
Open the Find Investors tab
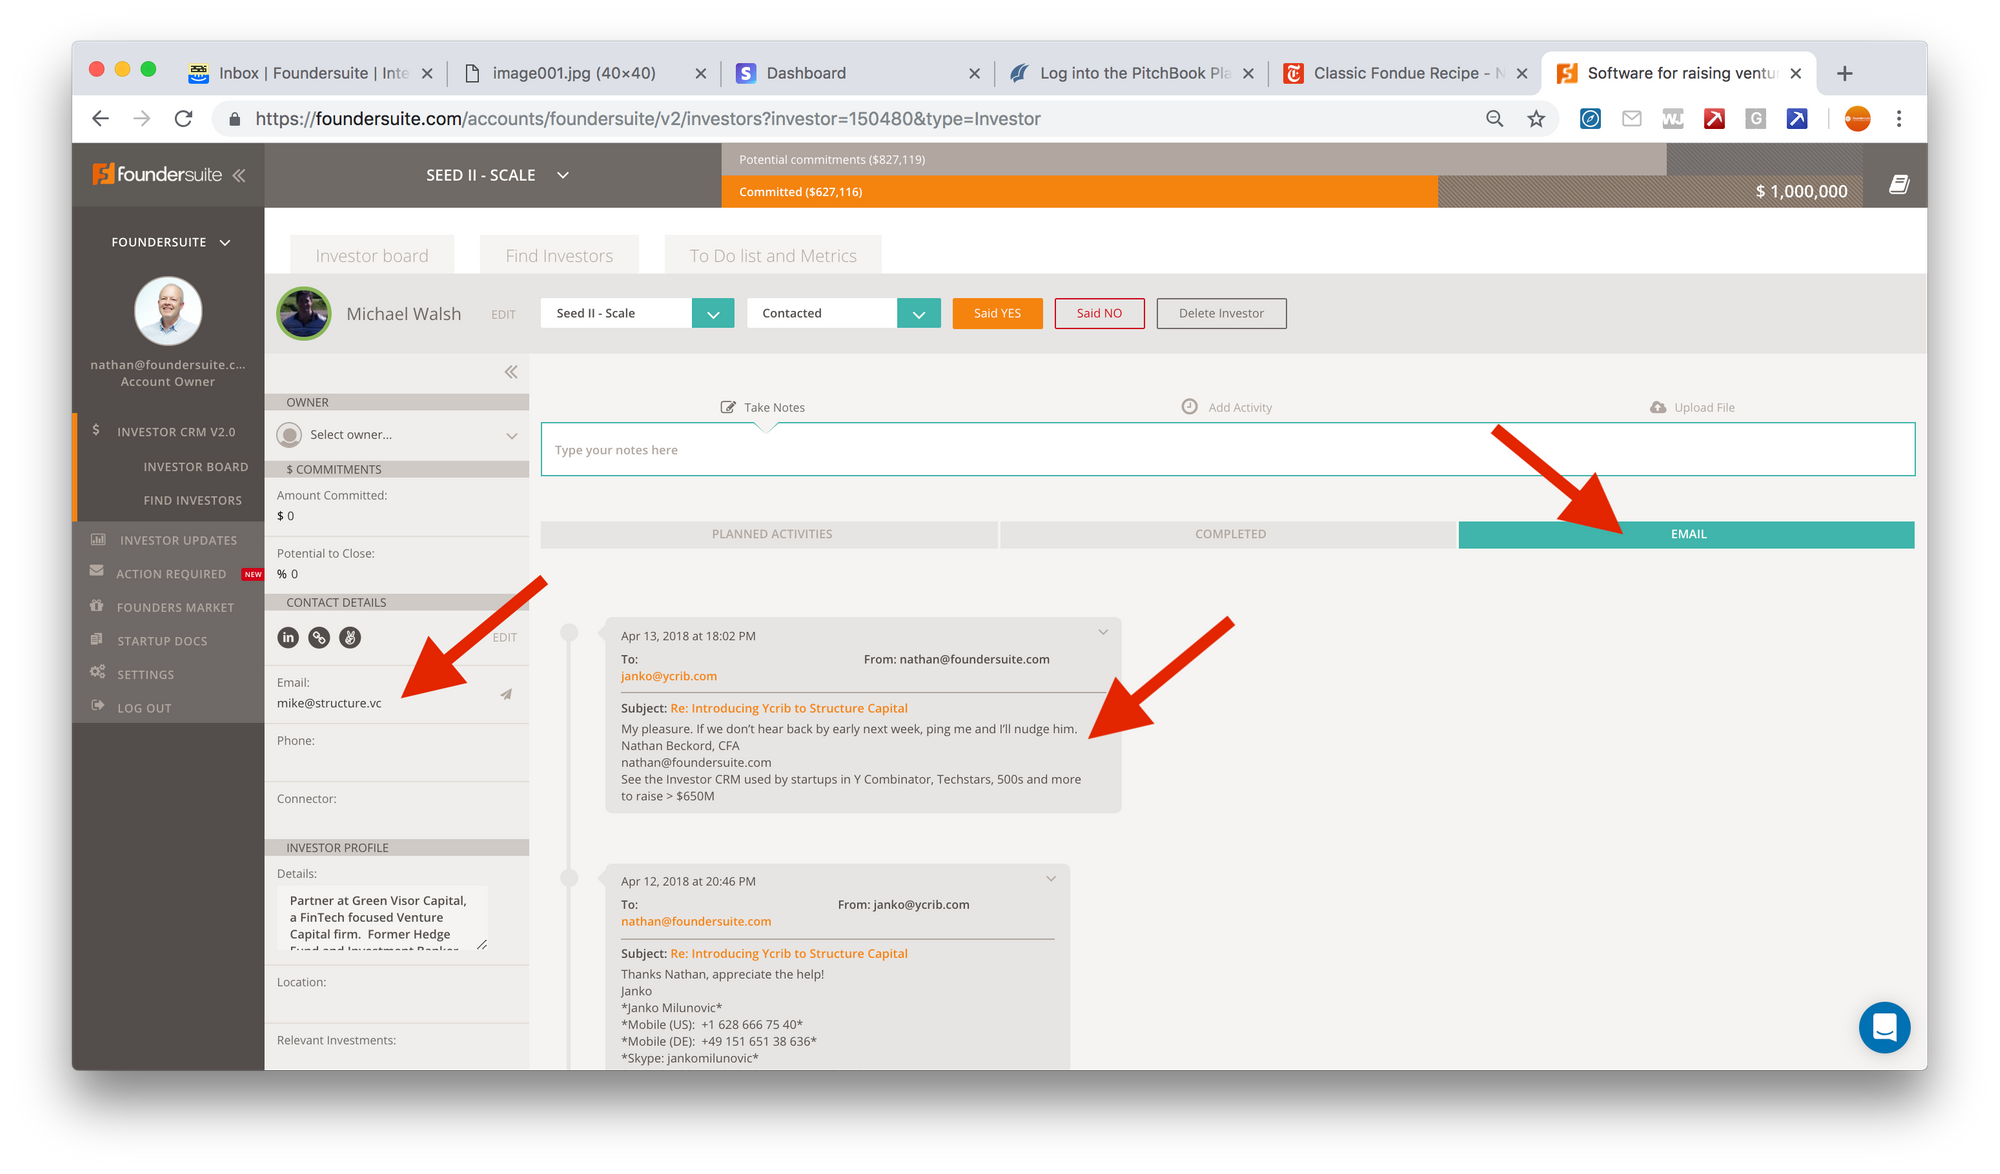tap(558, 256)
